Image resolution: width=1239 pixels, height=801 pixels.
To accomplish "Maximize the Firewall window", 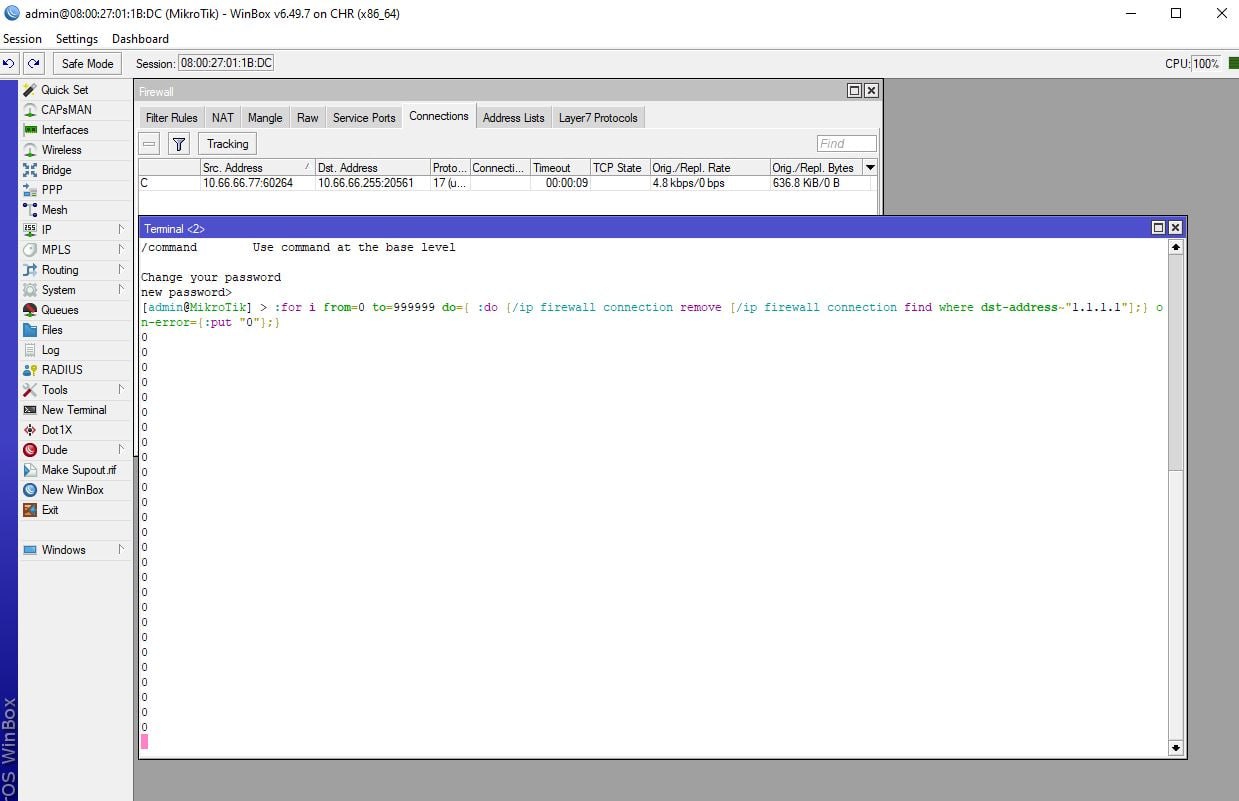I will point(855,90).
